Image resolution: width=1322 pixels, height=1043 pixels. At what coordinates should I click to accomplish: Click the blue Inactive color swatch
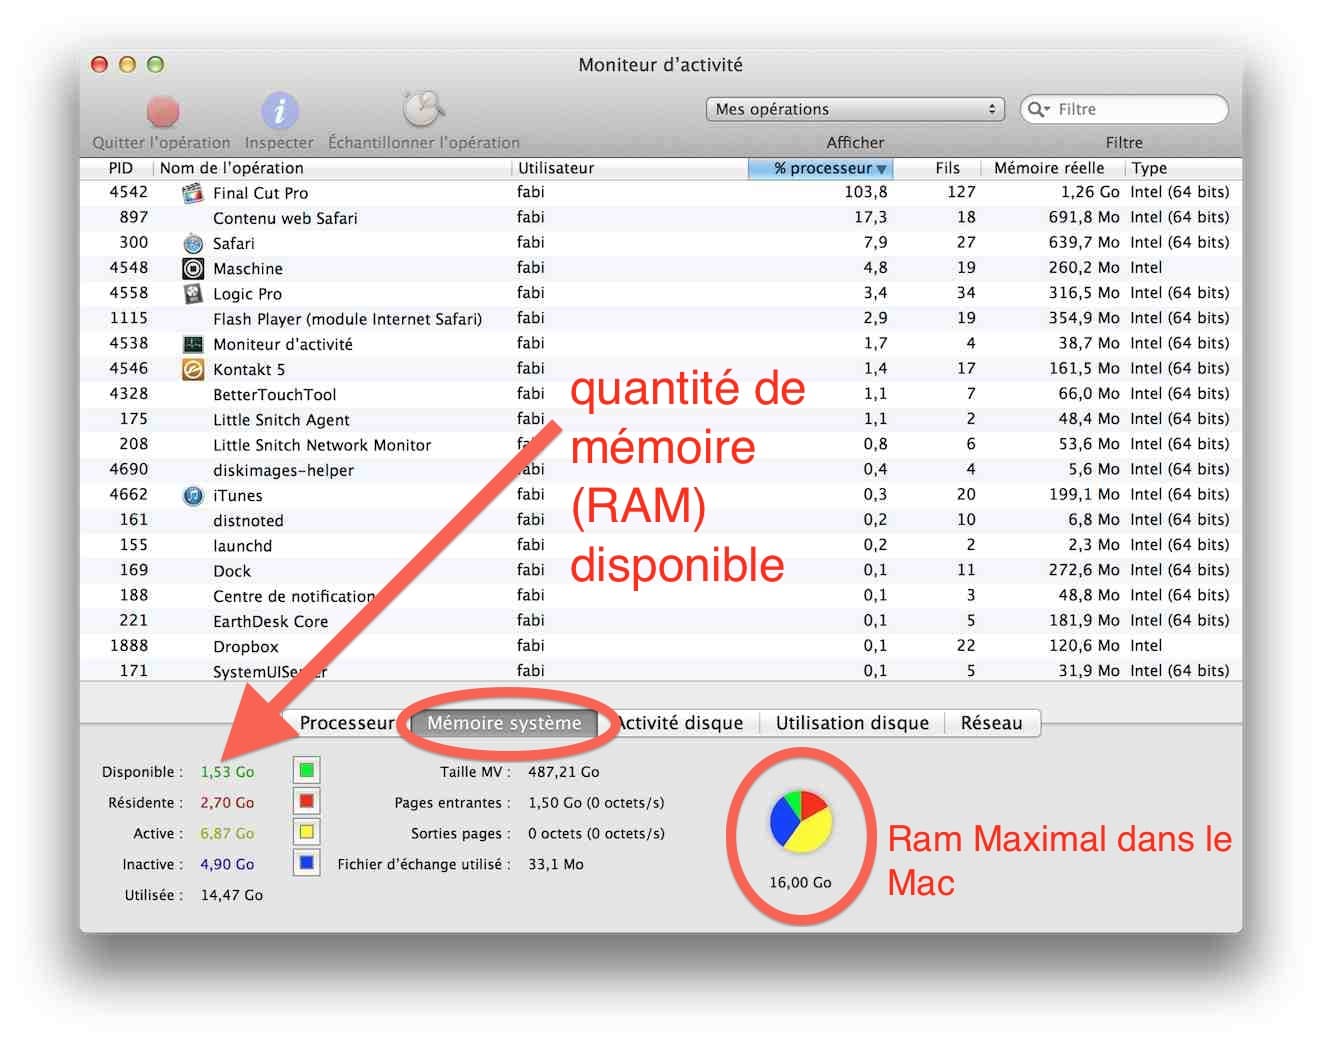pyautogui.click(x=307, y=863)
